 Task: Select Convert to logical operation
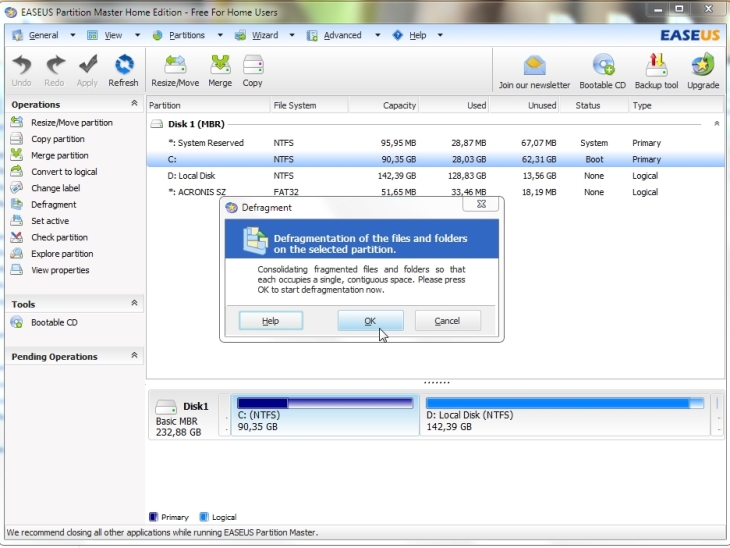[x=54, y=171]
